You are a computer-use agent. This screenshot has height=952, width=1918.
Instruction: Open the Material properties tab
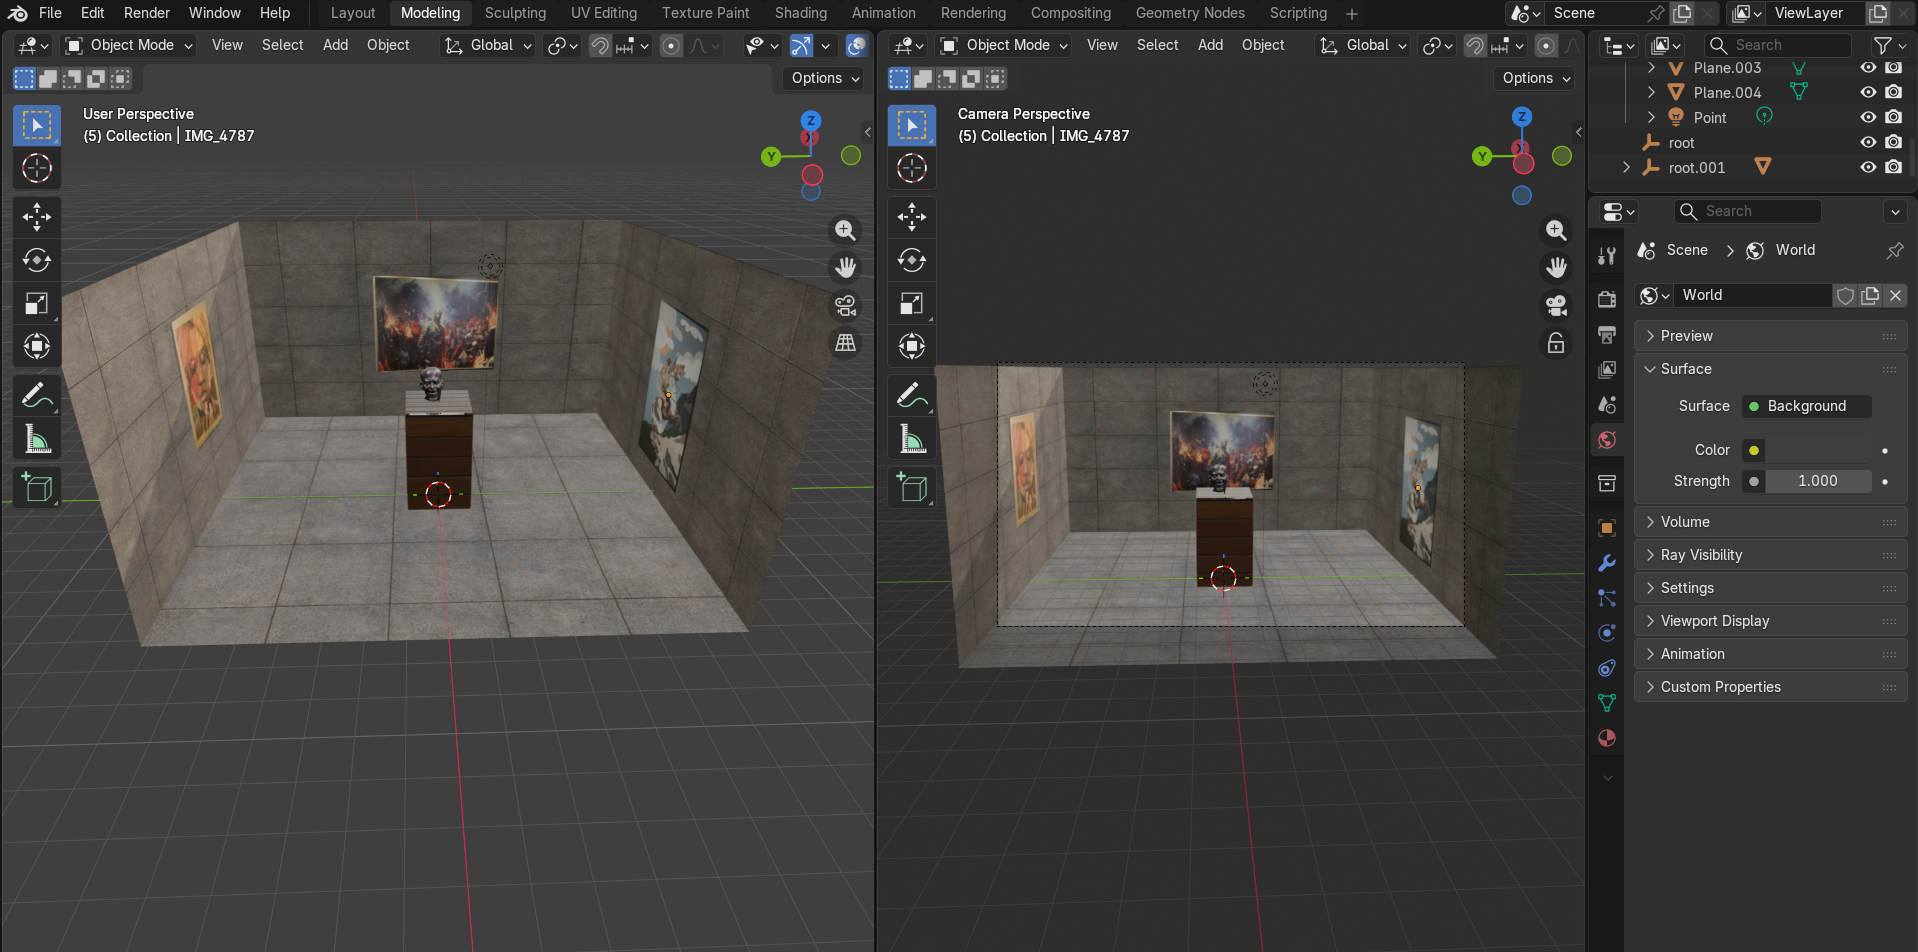pos(1607,738)
